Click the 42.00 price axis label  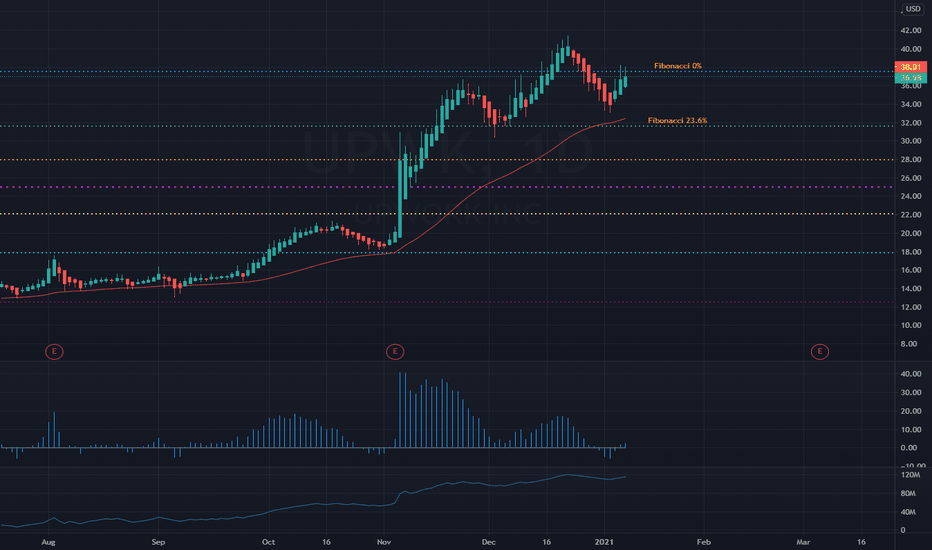(911, 30)
